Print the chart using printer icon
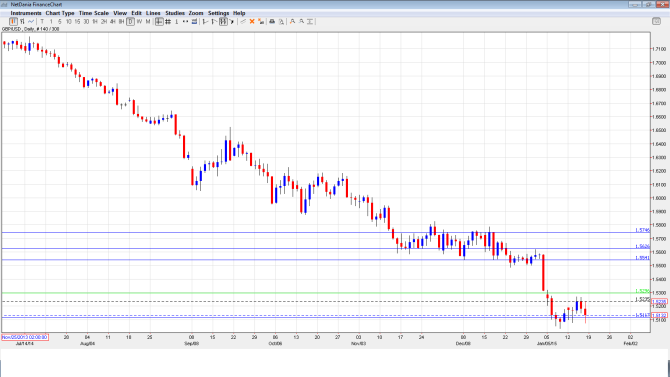The height and width of the screenshot is (377, 670). (x=272, y=21)
